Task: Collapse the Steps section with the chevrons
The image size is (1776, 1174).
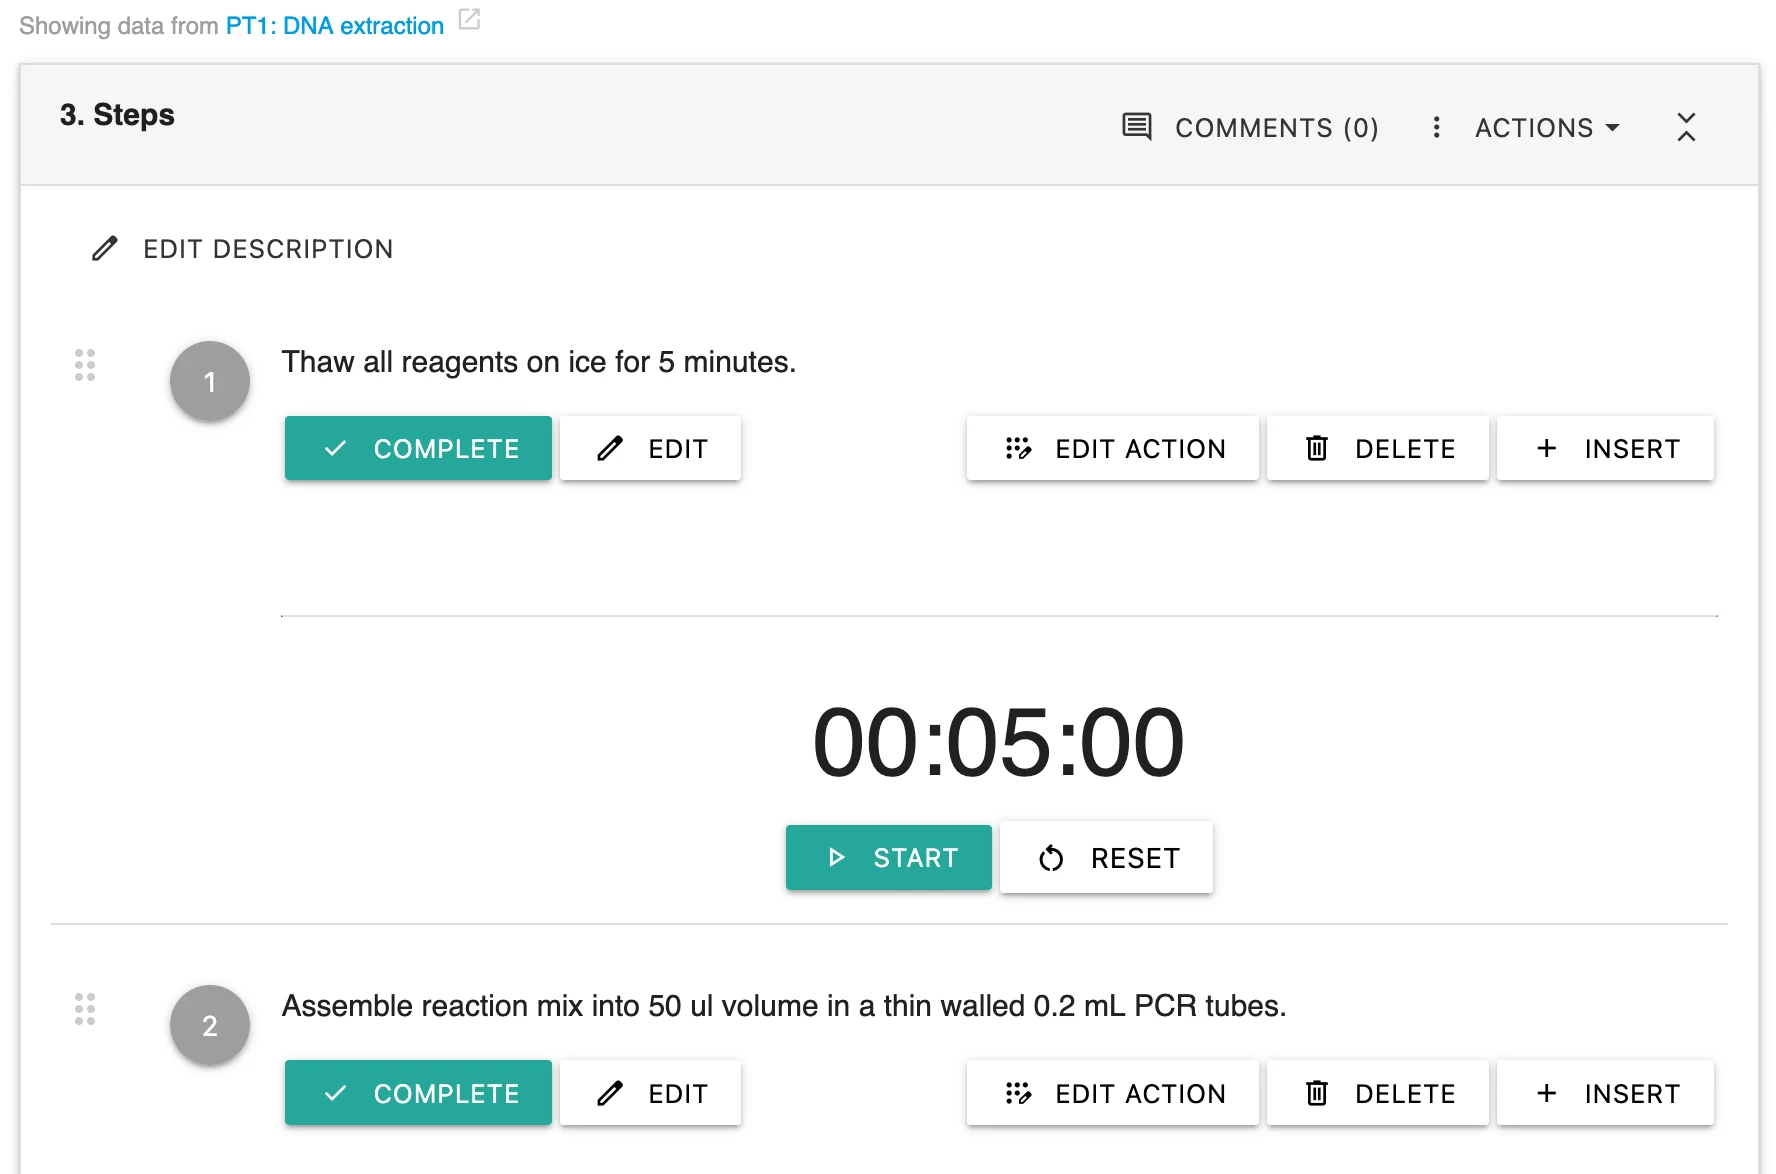Action: coord(1686,127)
